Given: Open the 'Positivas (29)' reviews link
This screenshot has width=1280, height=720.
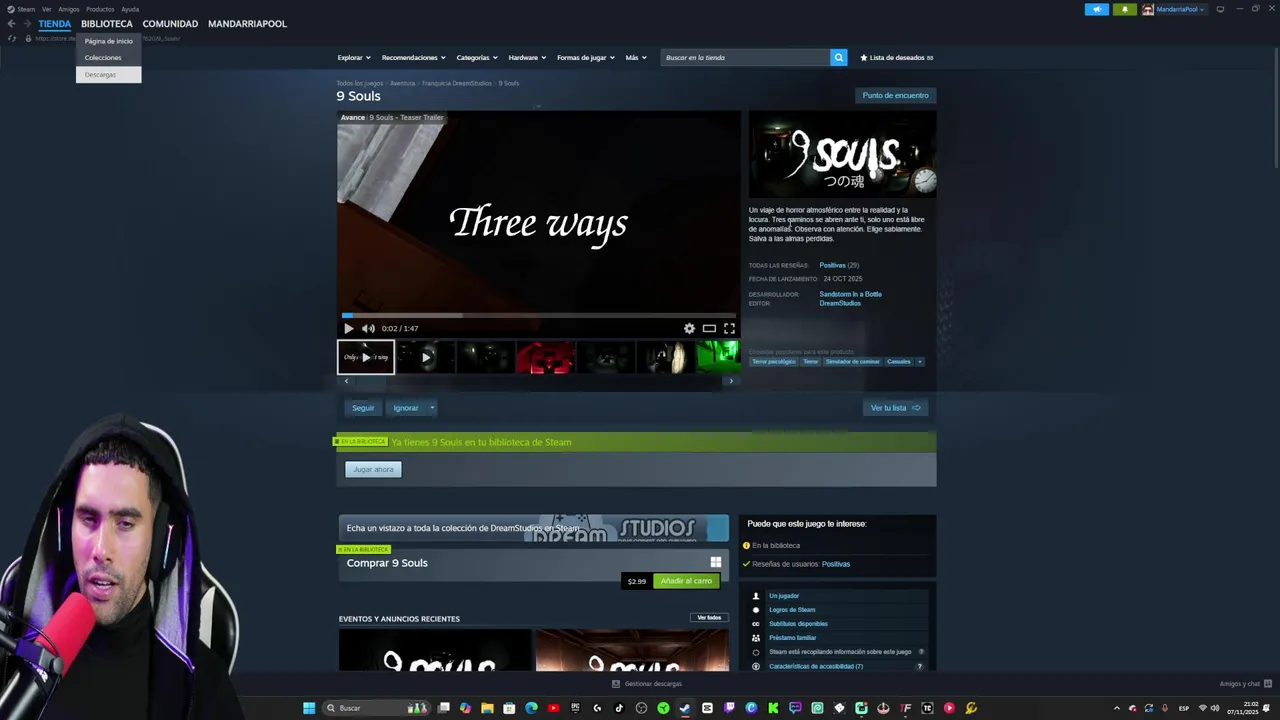Looking at the screenshot, I should 839,265.
